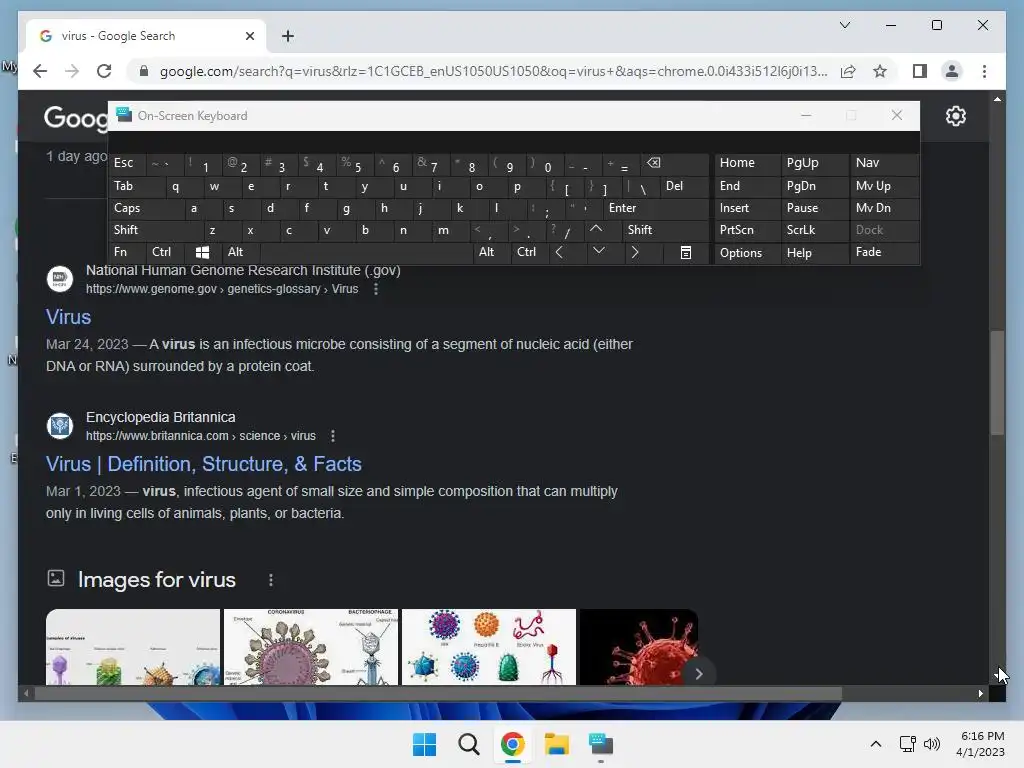Open Chrome tab search dropdown chevron

tap(844, 25)
